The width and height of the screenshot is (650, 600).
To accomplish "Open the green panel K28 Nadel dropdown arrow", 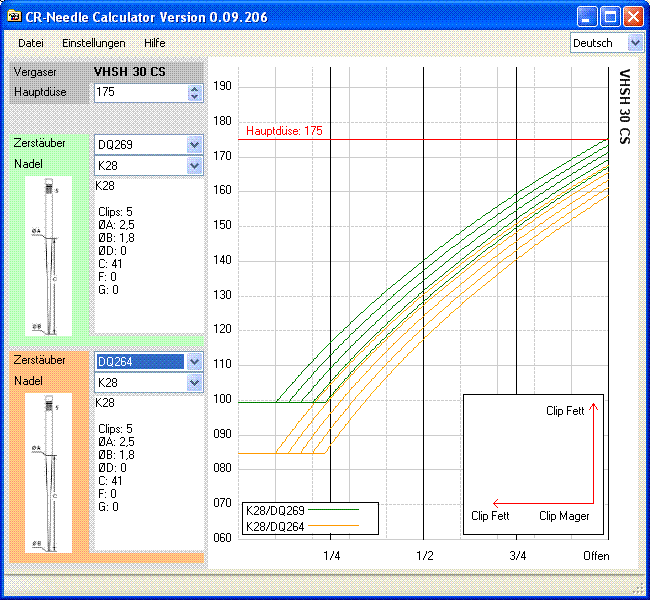I will coord(194,166).
